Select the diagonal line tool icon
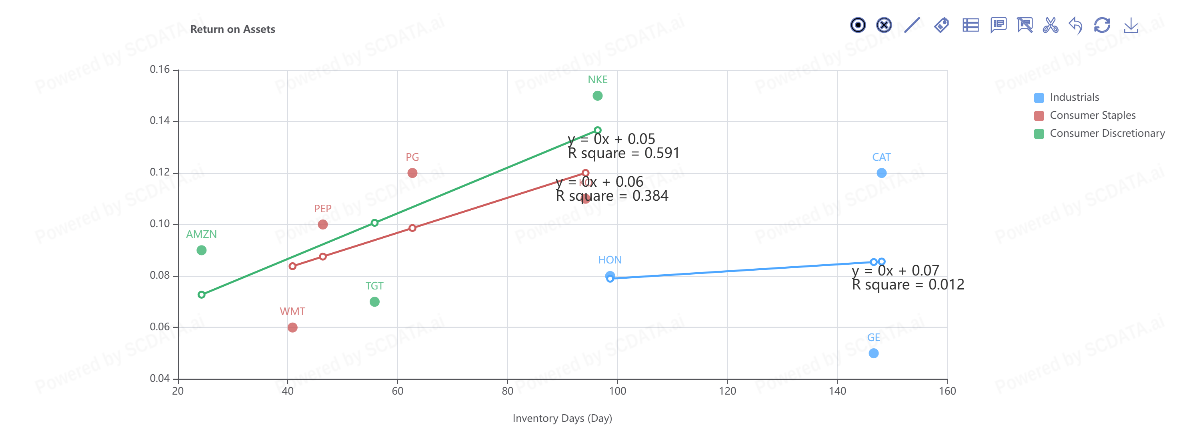 pyautogui.click(x=912, y=25)
